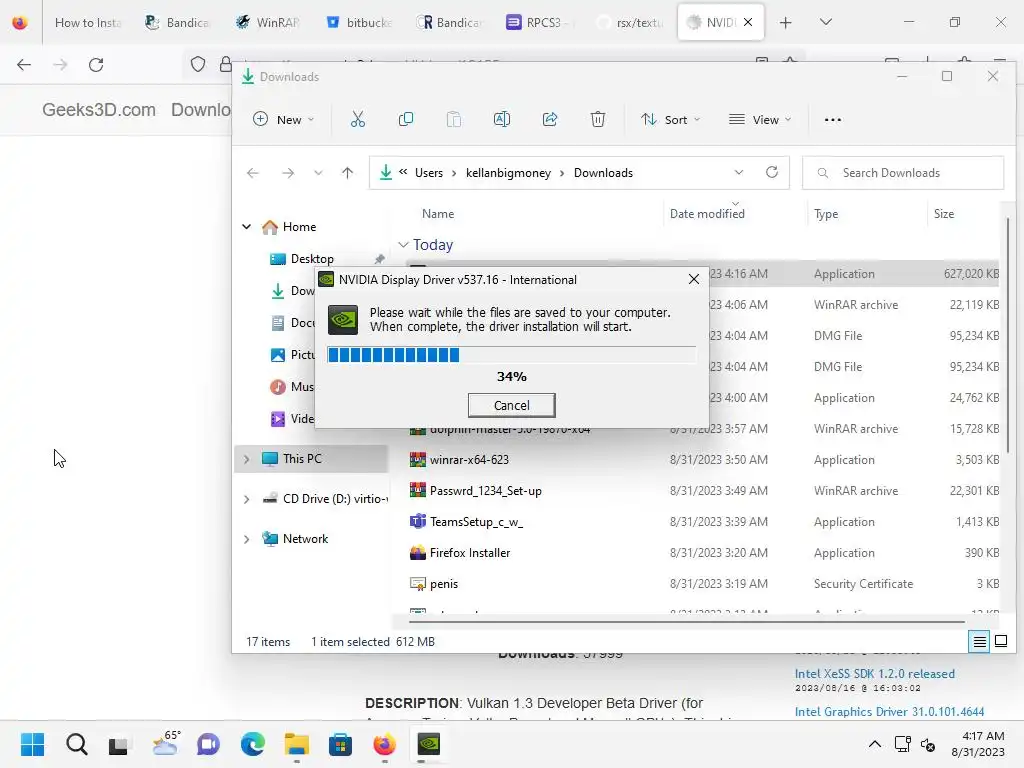Sort by Date modified column header
Screen dimensions: 1024x768
[707, 214]
